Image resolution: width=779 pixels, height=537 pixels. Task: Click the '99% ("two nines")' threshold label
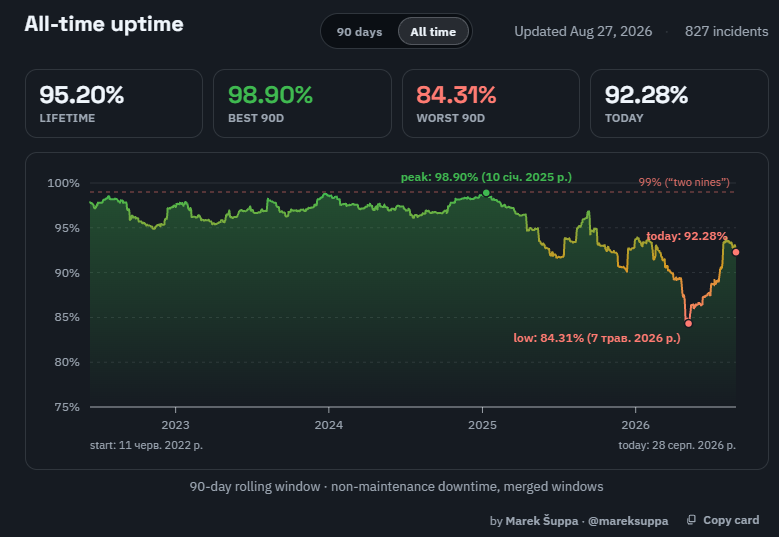tap(684, 182)
